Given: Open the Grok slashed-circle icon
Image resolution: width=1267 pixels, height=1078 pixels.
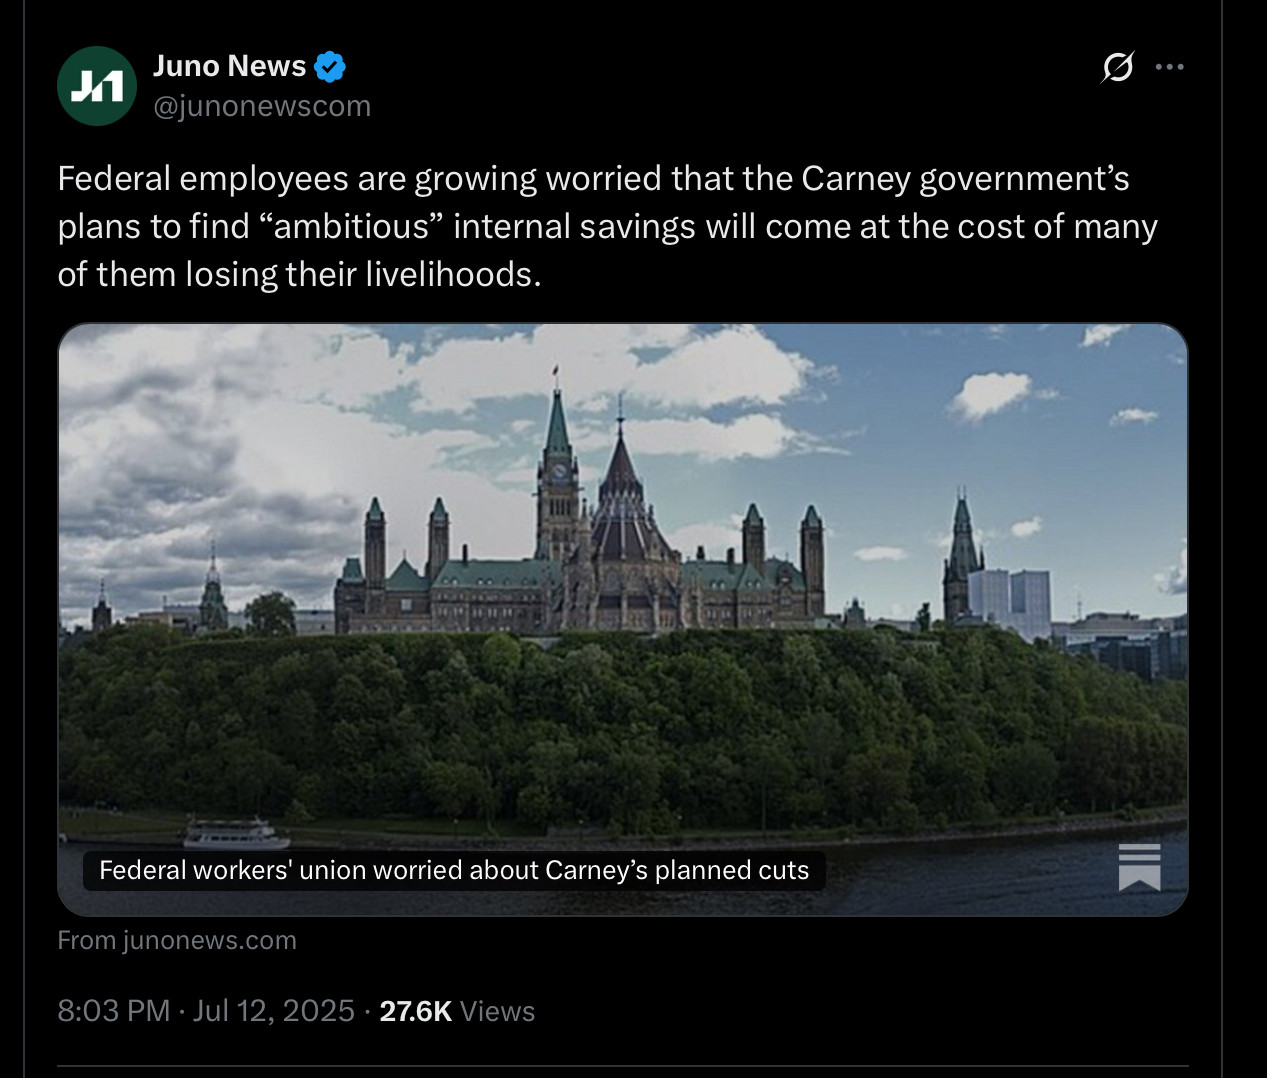Looking at the screenshot, I should [1117, 67].
